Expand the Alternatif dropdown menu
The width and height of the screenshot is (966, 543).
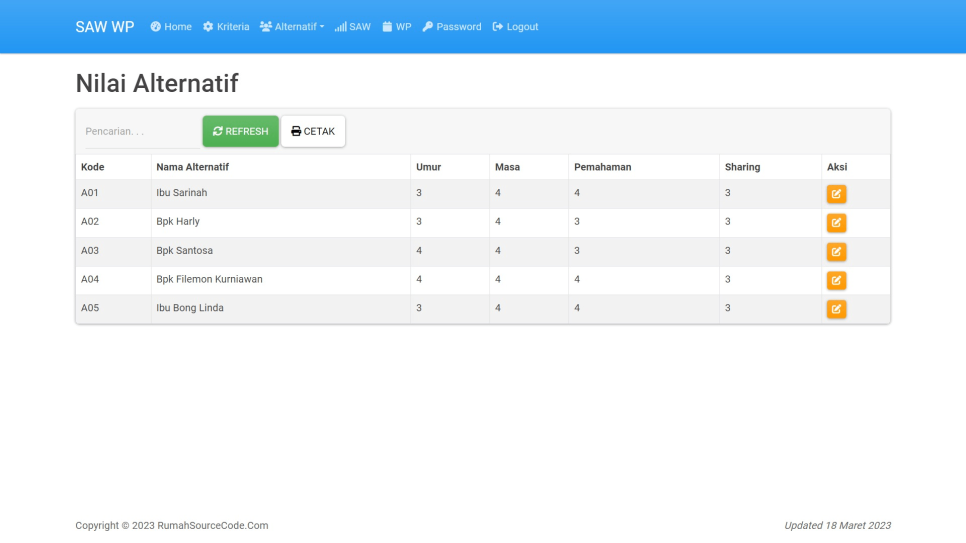point(292,27)
